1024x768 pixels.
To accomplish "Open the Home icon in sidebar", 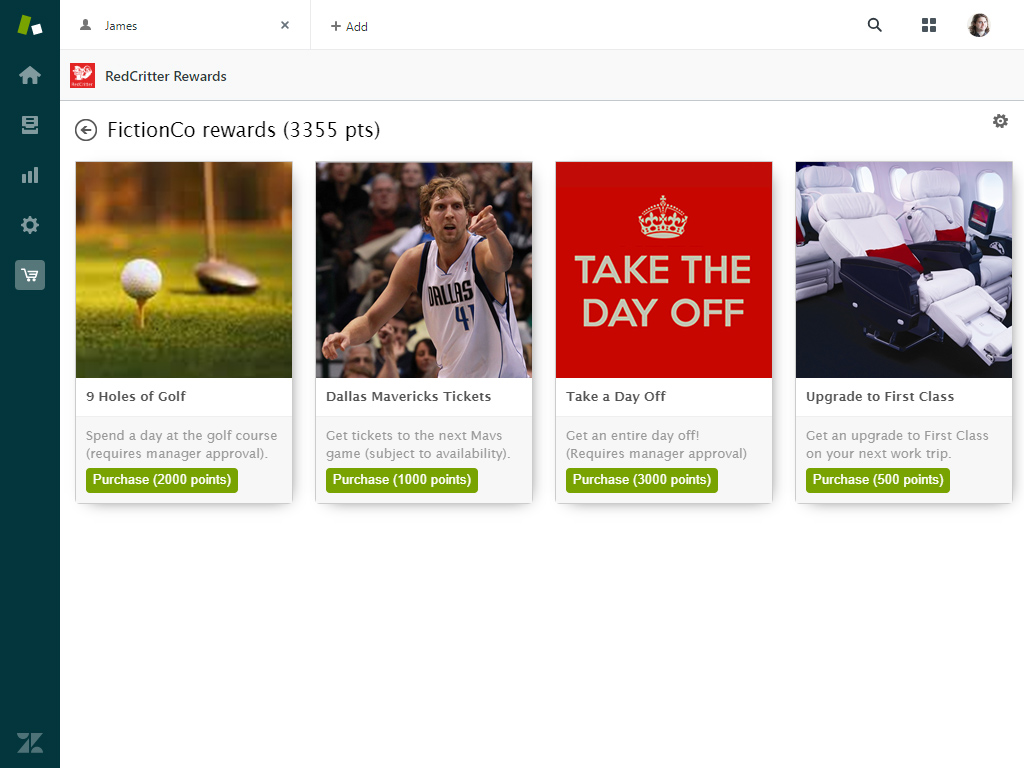I will point(30,75).
